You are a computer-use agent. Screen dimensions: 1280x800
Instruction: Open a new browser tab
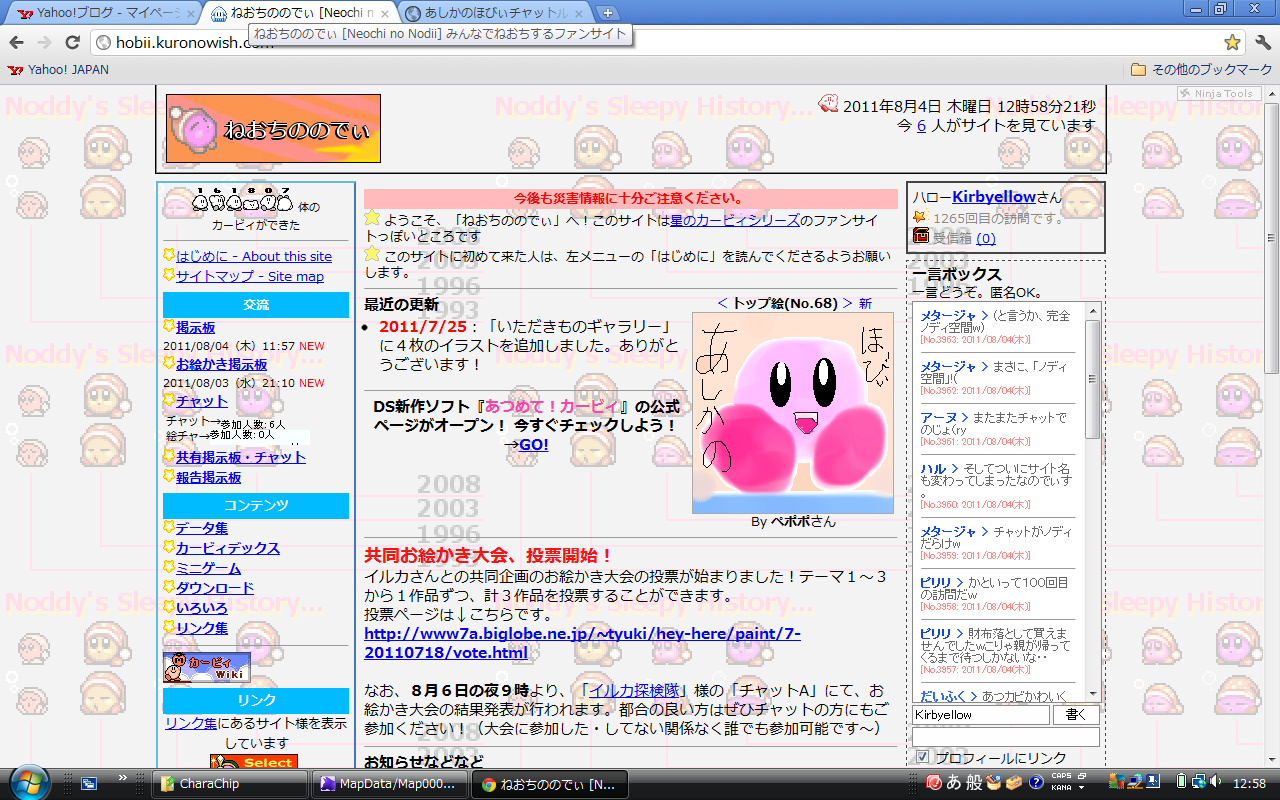click(x=608, y=13)
